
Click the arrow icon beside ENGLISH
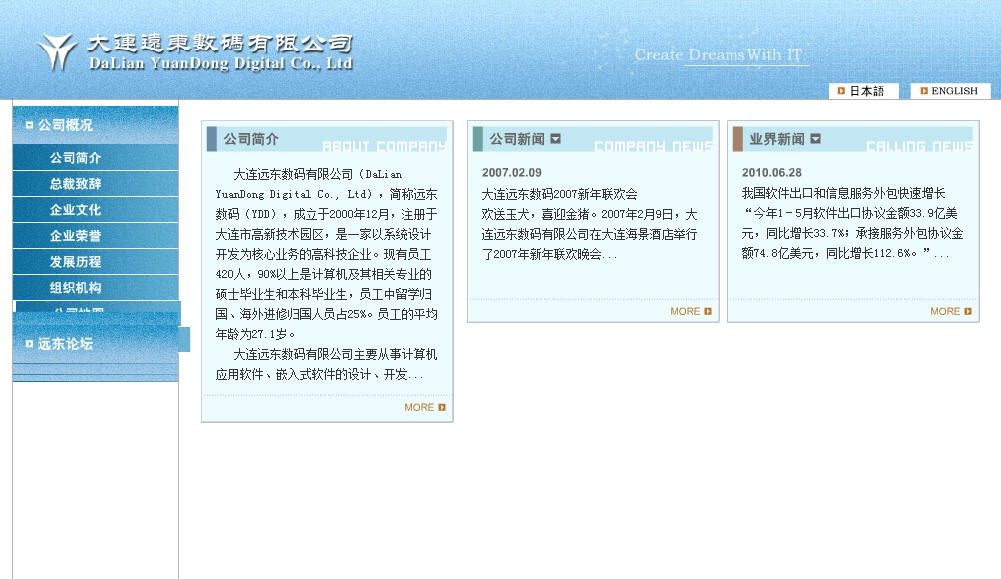[923, 91]
